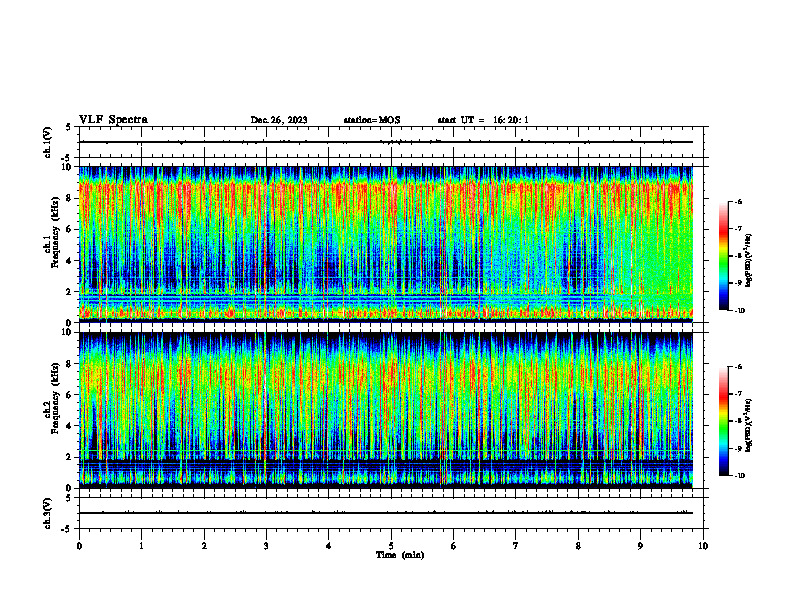The image size is (792, 612).
Task: Click the "2" kHz tick on ch.2 frequency axis
Action: [x=70, y=457]
